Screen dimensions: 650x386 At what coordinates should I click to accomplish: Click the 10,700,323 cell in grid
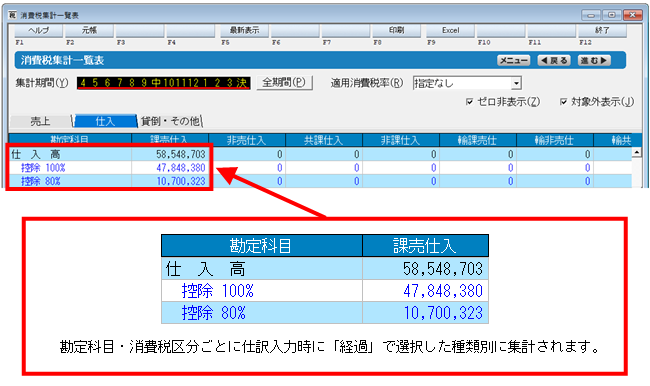tap(170, 181)
